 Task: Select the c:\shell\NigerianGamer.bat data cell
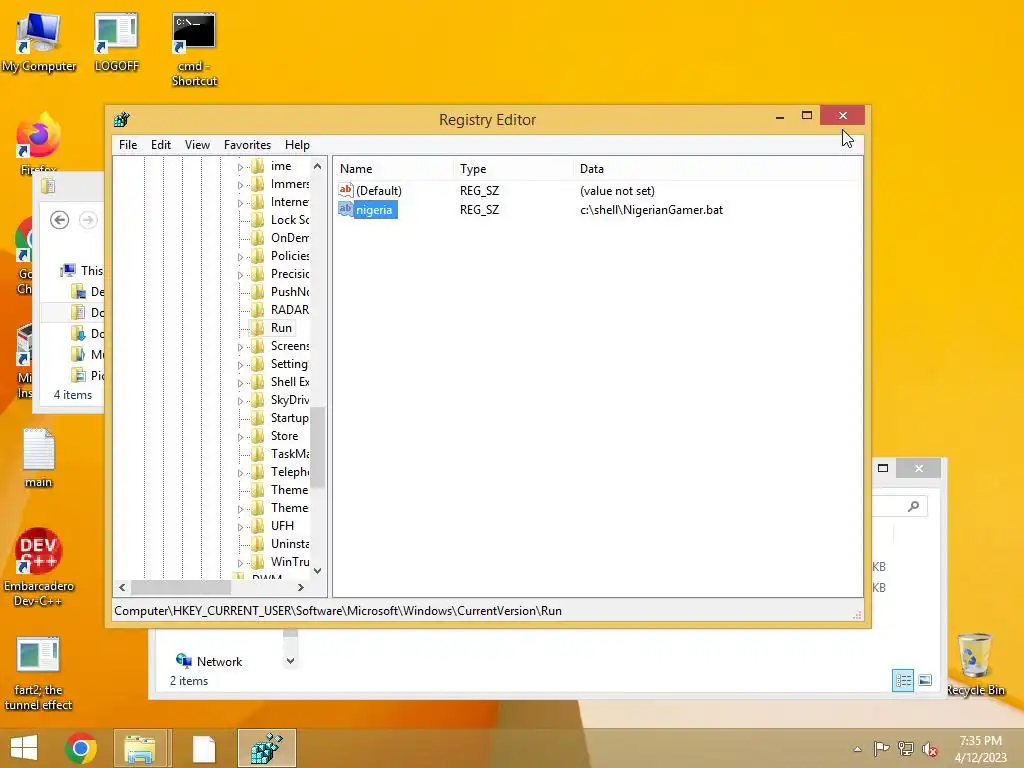pyautogui.click(x=651, y=210)
